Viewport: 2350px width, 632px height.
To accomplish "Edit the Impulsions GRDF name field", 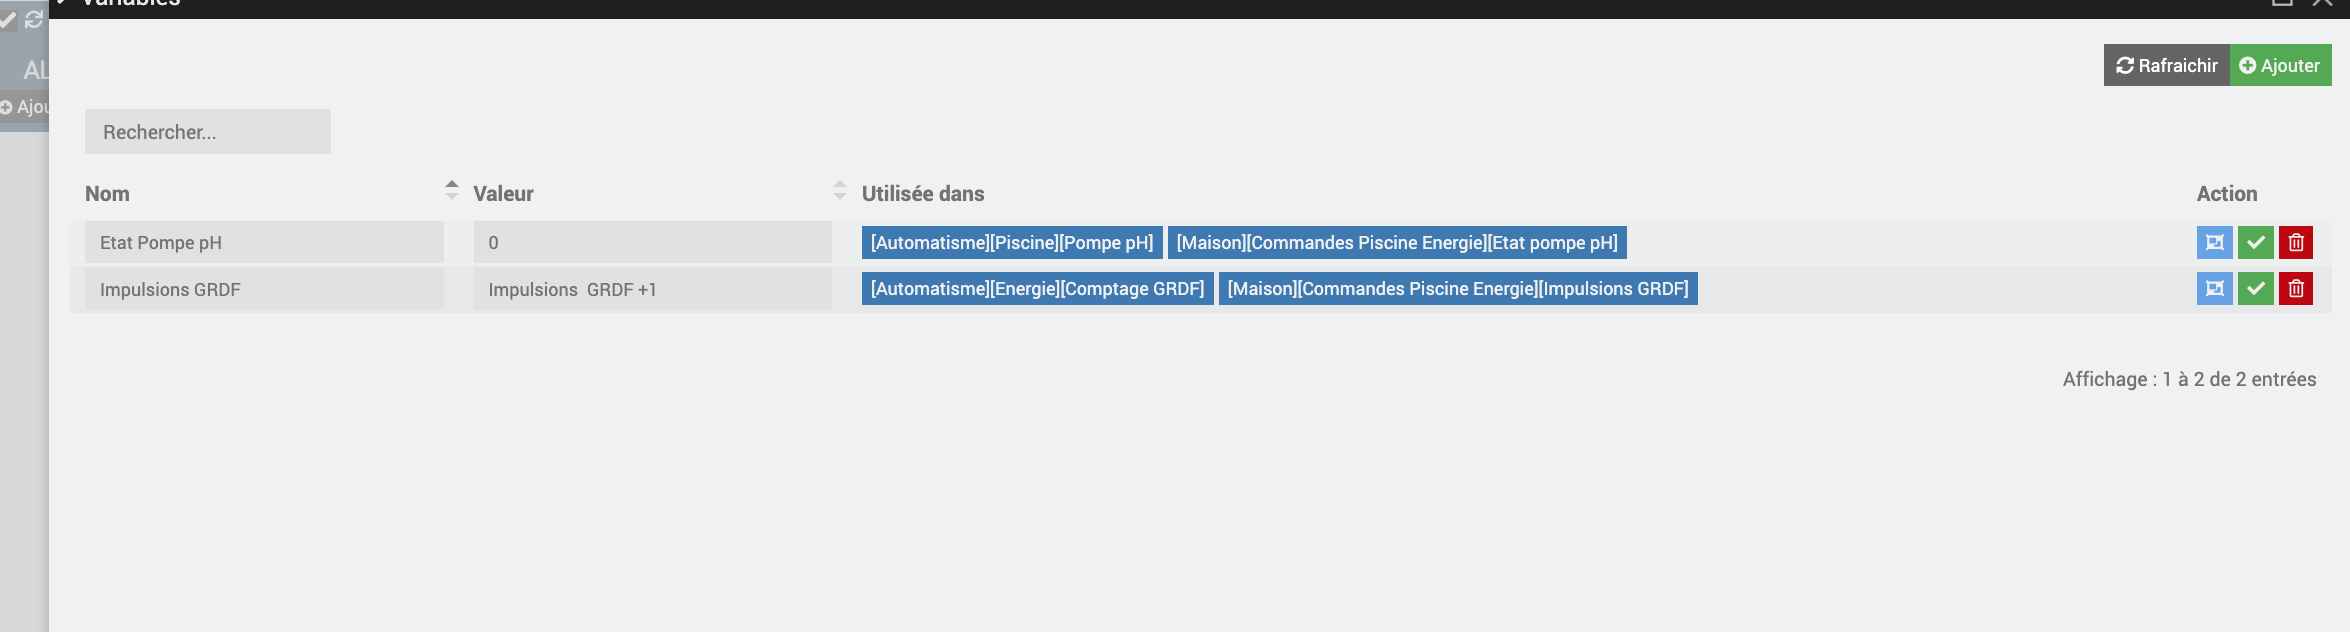I will tap(264, 289).
